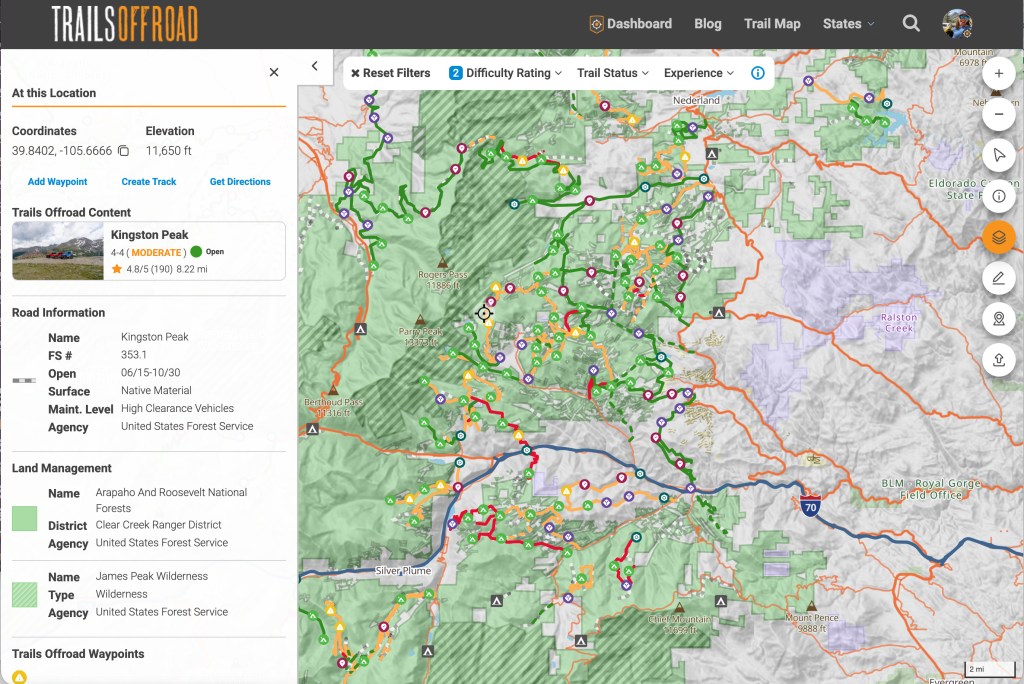Click the Mount Pence peak marker
The height and width of the screenshot is (684, 1024).
[x=811, y=606]
